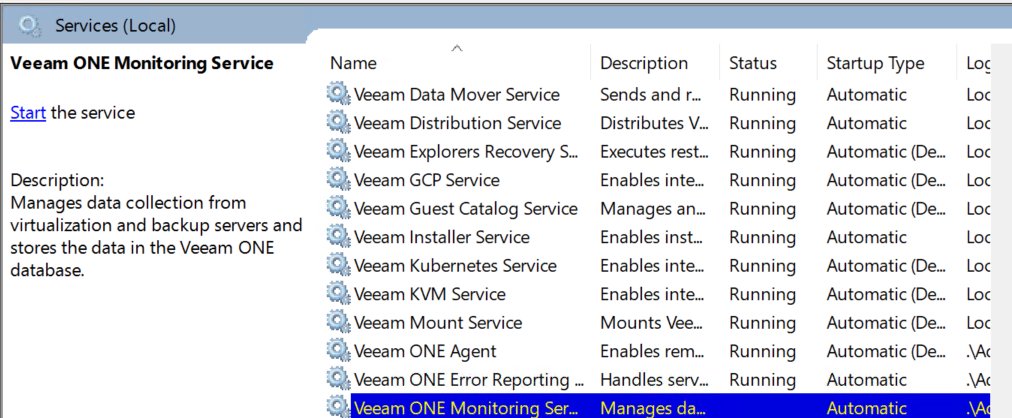Screen dimensions: 1012x418
Task: Click the 'Mounts Vee...' description cell
Action: 652,323
